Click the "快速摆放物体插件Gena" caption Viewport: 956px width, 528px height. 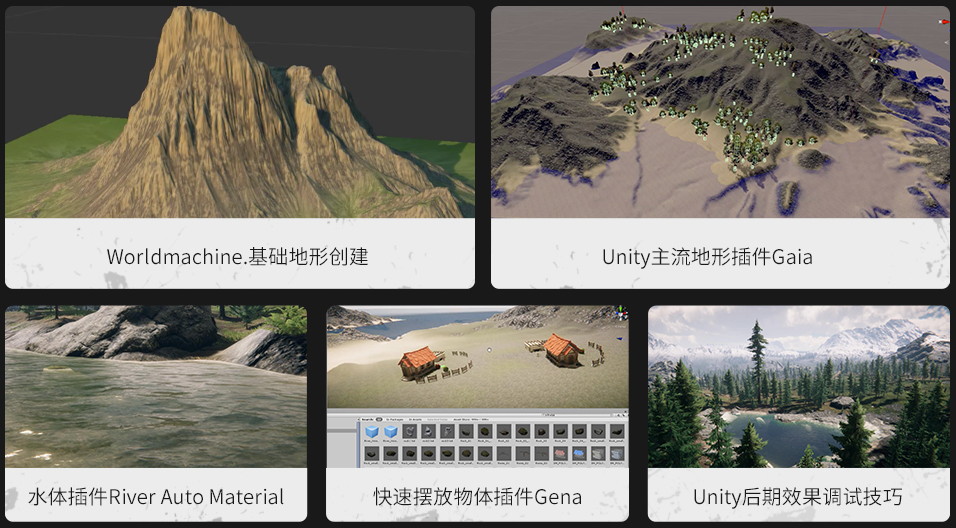(477, 497)
